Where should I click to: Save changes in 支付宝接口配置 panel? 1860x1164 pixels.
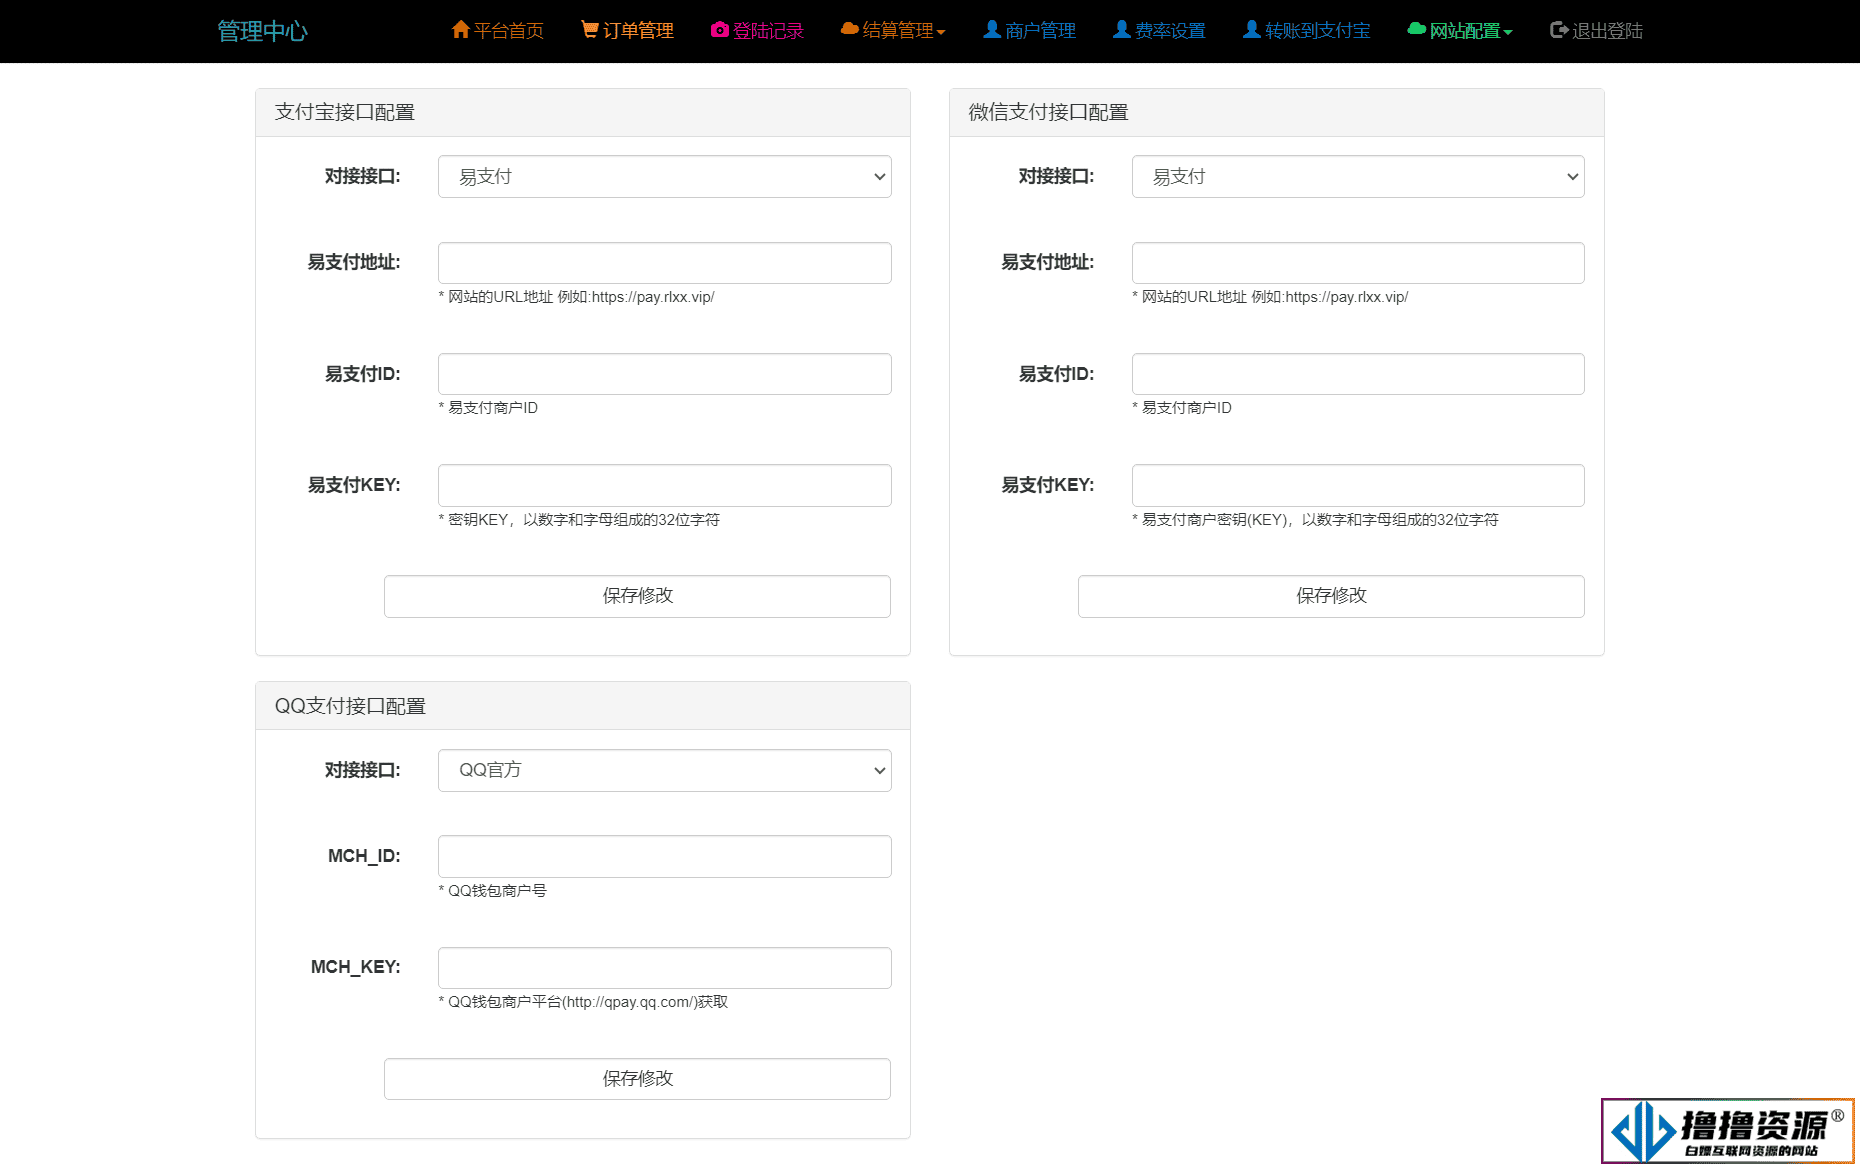pos(637,596)
